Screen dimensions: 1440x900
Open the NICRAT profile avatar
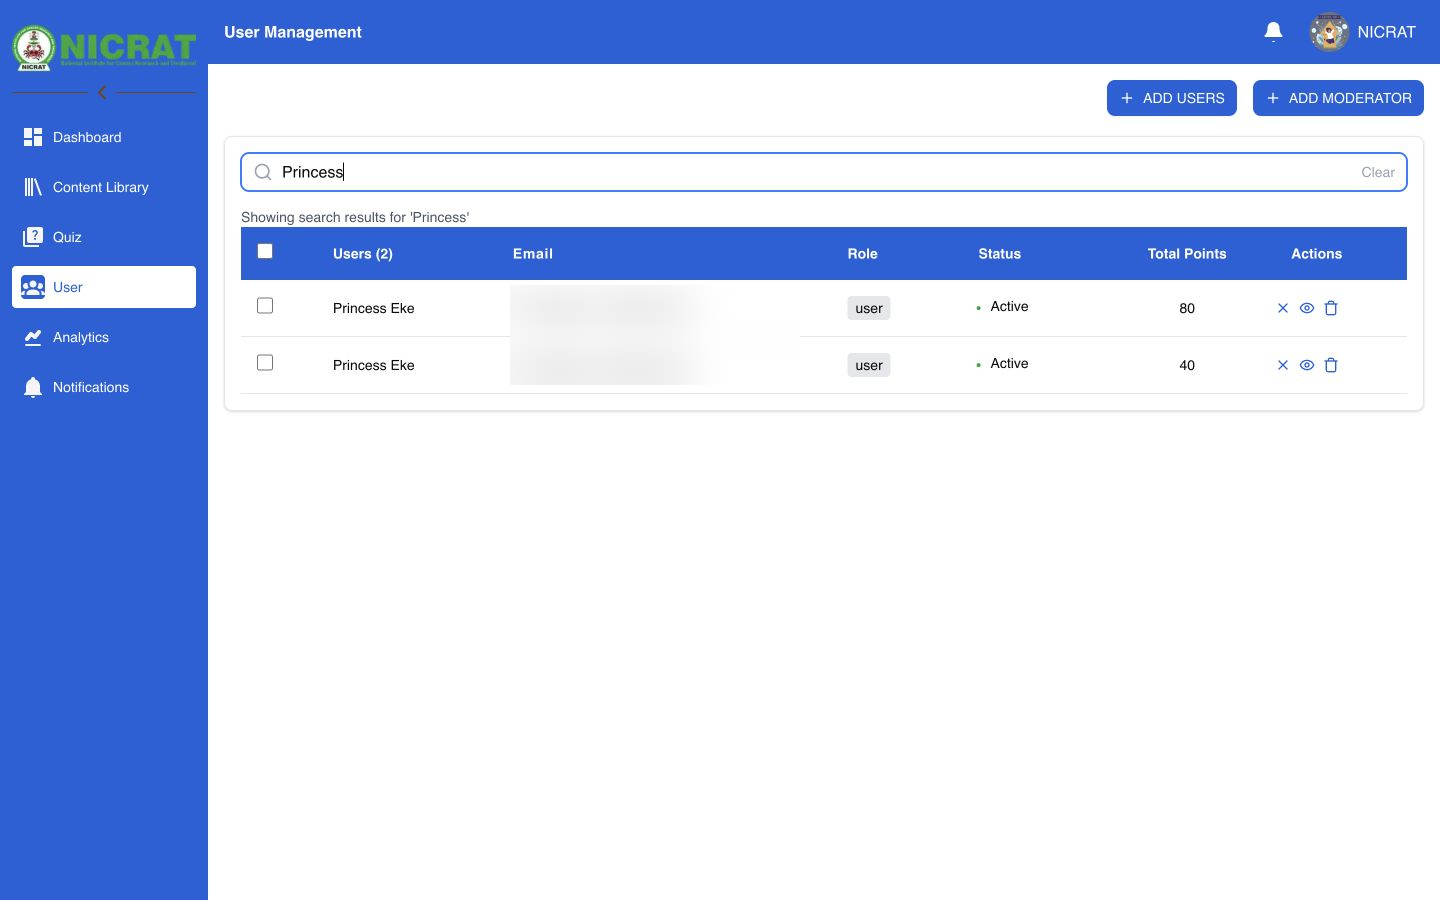click(x=1329, y=32)
